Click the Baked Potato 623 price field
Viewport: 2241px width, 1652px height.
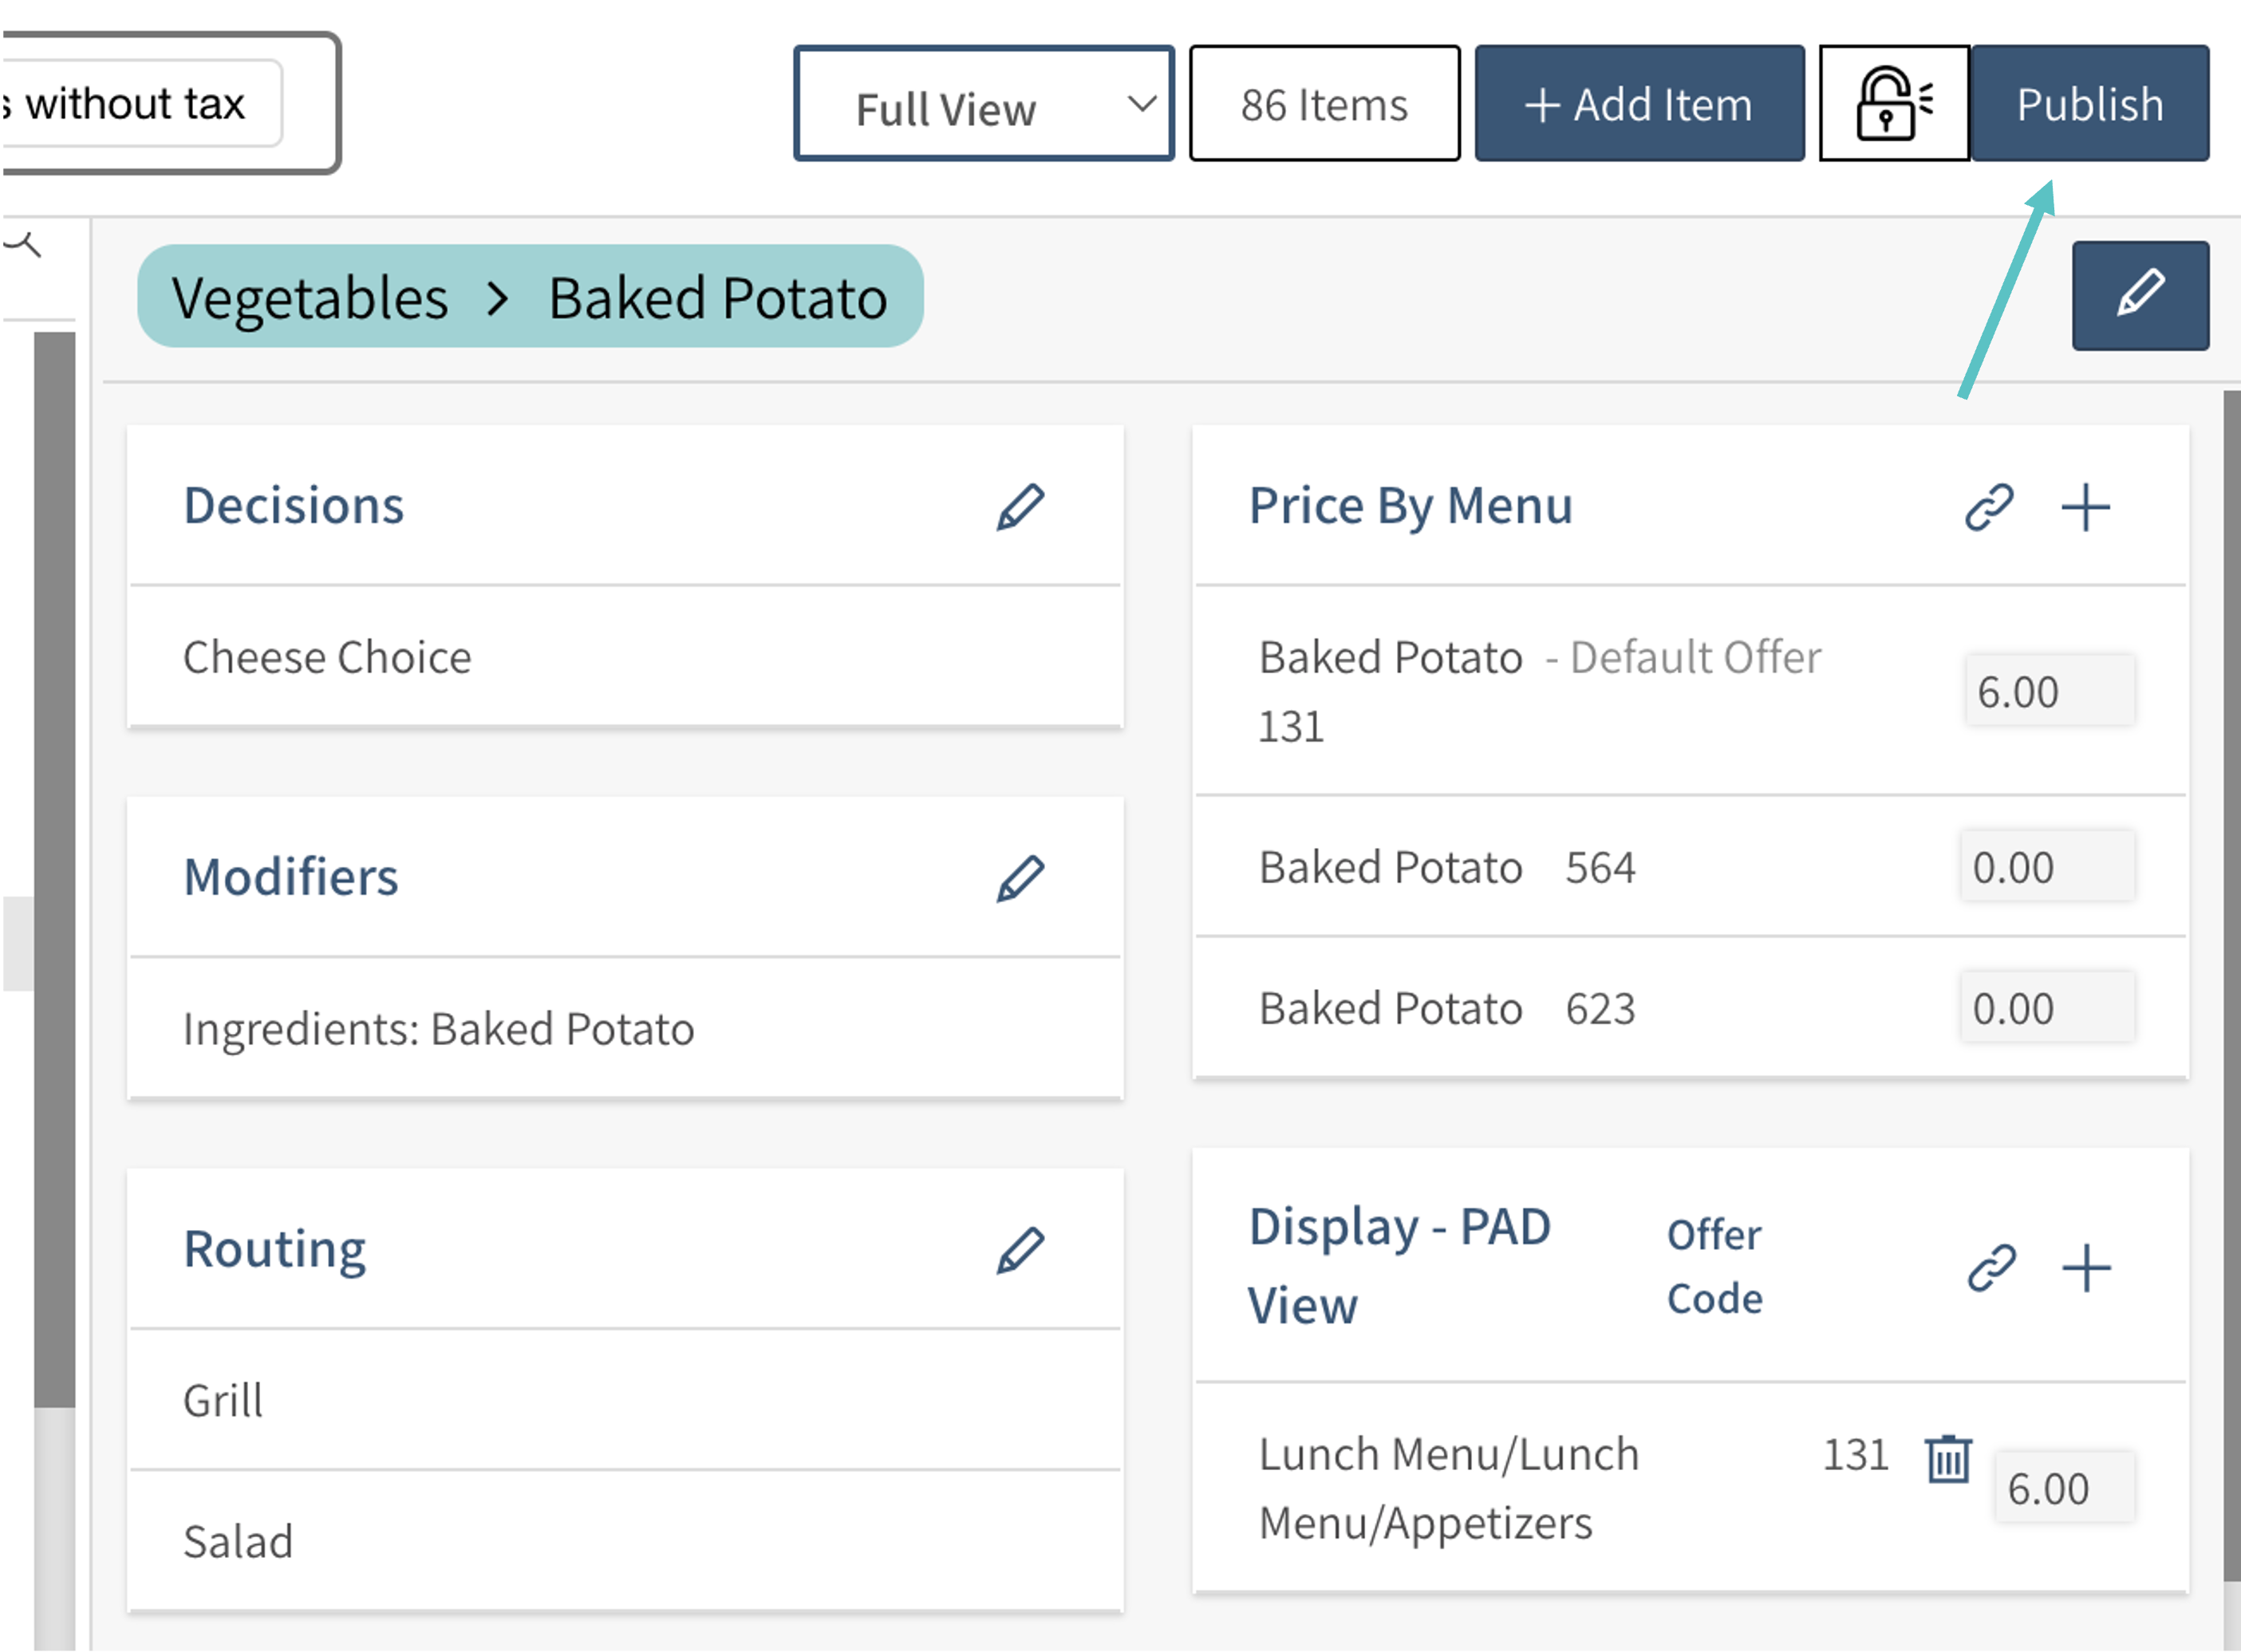pos(2046,1008)
